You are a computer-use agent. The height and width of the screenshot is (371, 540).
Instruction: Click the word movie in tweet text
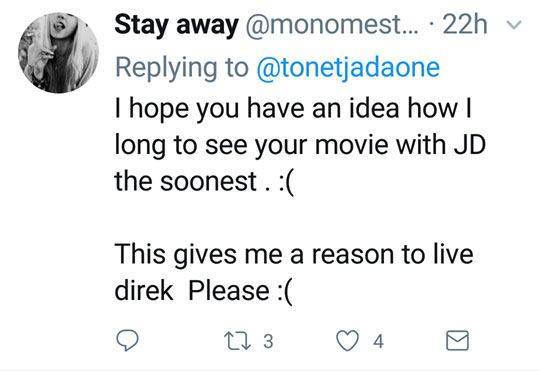(x=352, y=145)
